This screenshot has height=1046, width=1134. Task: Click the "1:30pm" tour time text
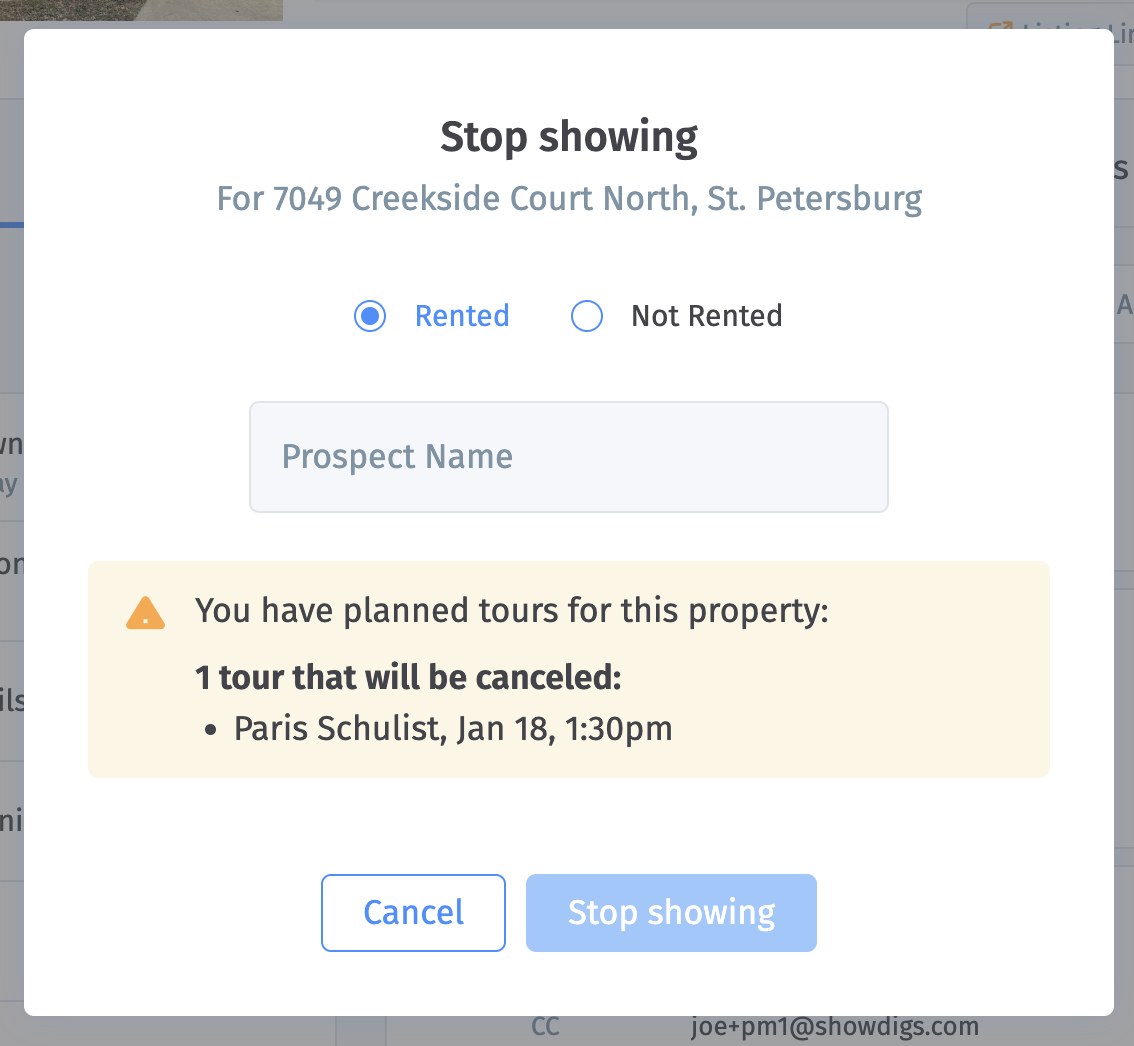619,728
